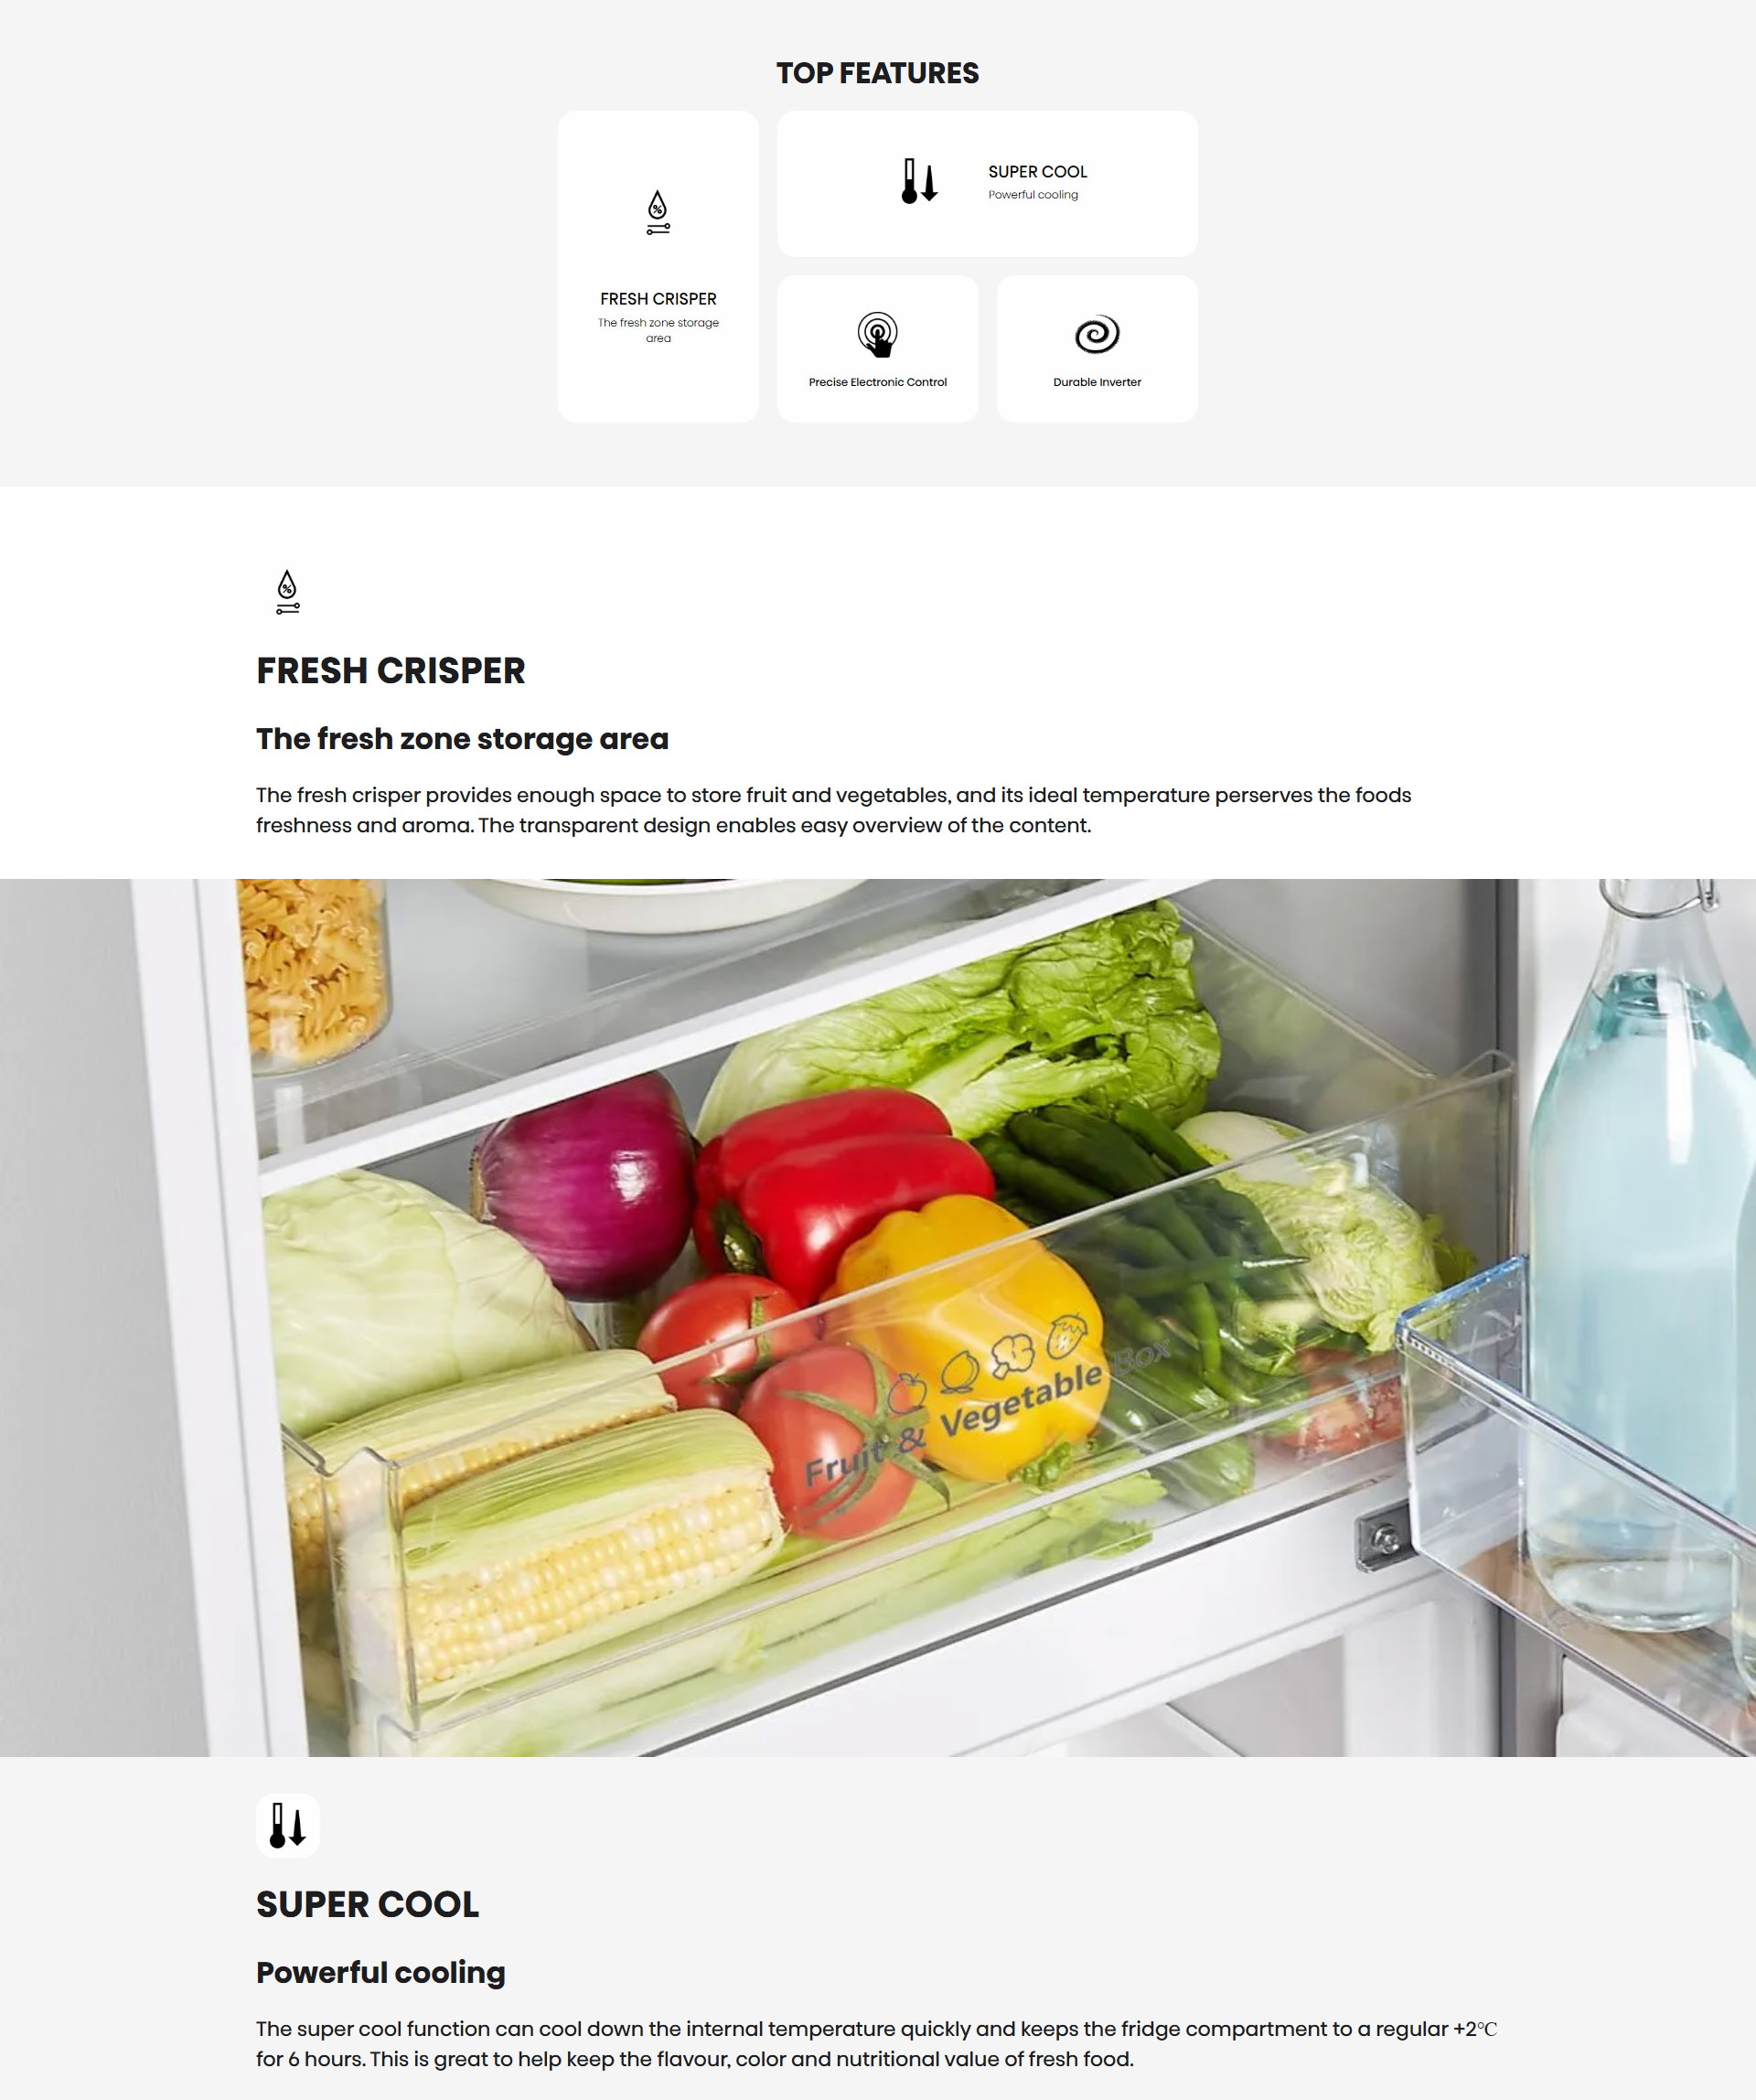
Task: Click the 'Powerful cooling' section subheading
Action: 381,1973
